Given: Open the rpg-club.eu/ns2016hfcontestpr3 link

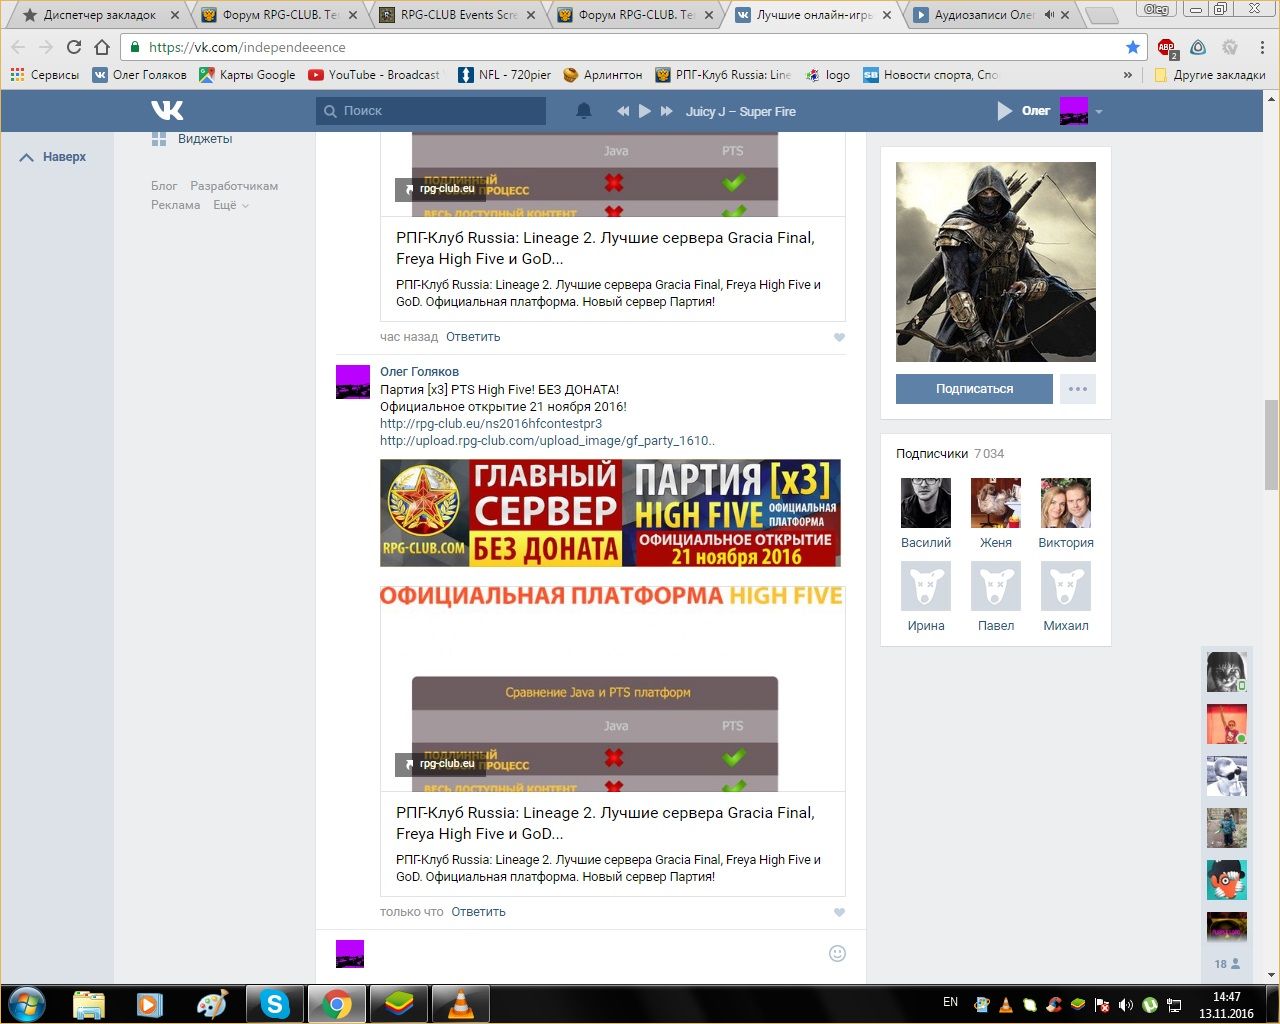Looking at the screenshot, I should click(491, 424).
